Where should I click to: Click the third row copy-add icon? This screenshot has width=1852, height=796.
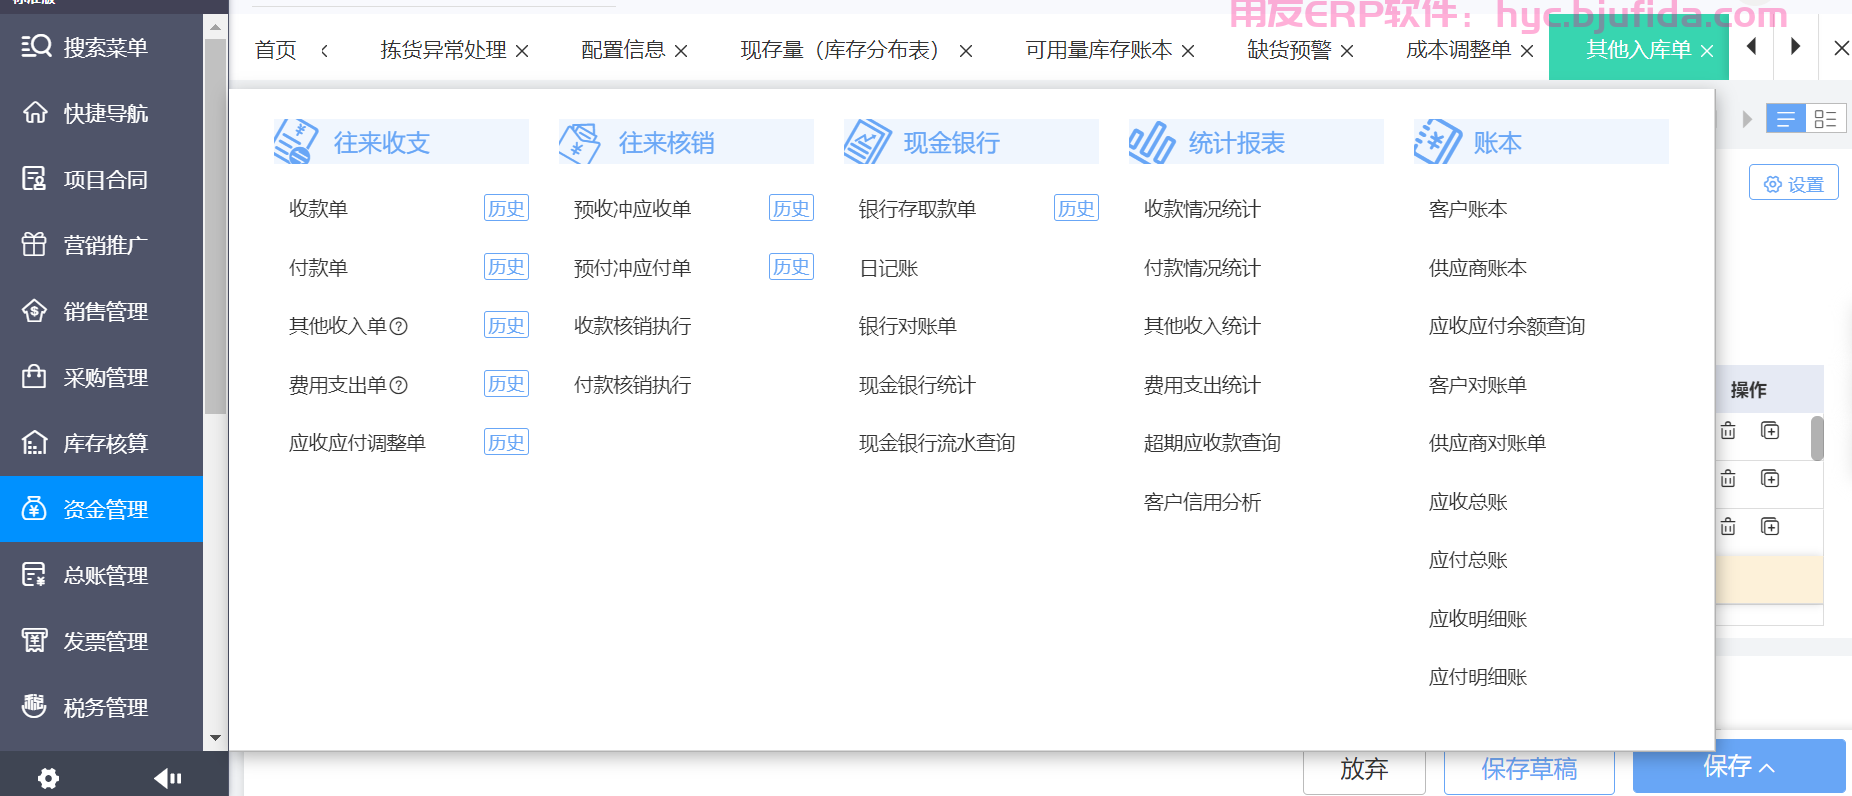[x=1770, y=527]
